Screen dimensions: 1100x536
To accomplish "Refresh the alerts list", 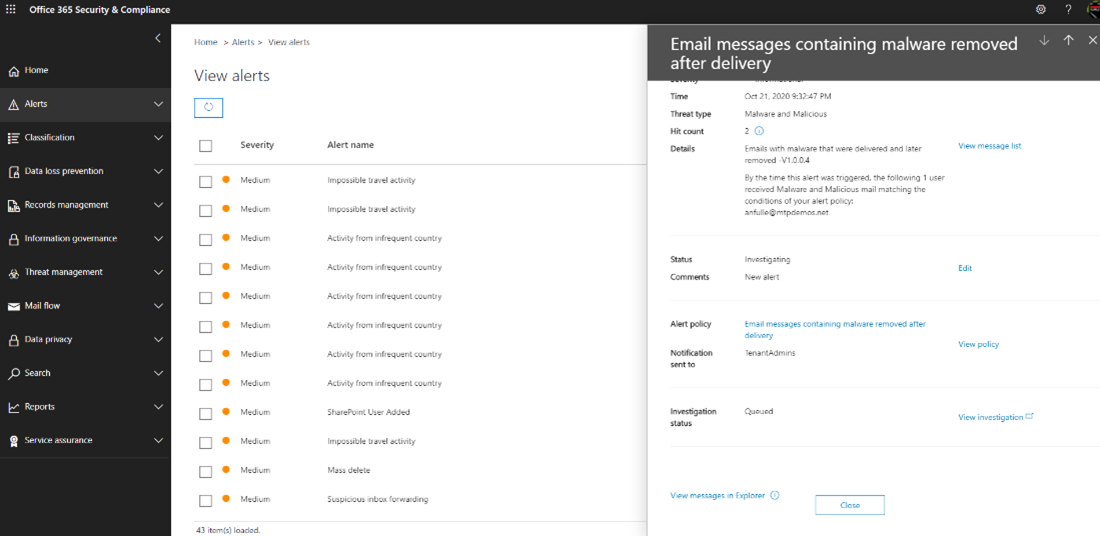I will click(208, 107).
